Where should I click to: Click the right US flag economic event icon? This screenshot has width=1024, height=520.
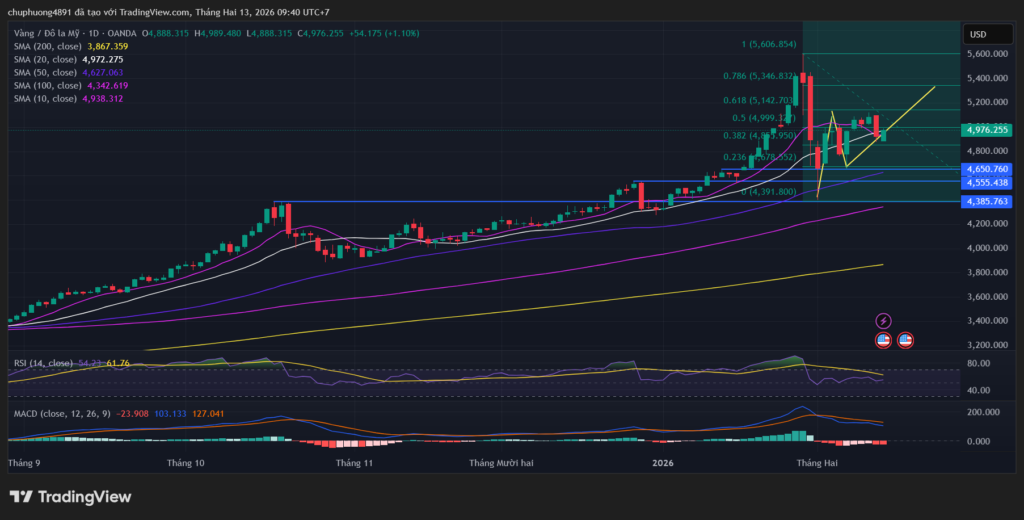point(905,340)
